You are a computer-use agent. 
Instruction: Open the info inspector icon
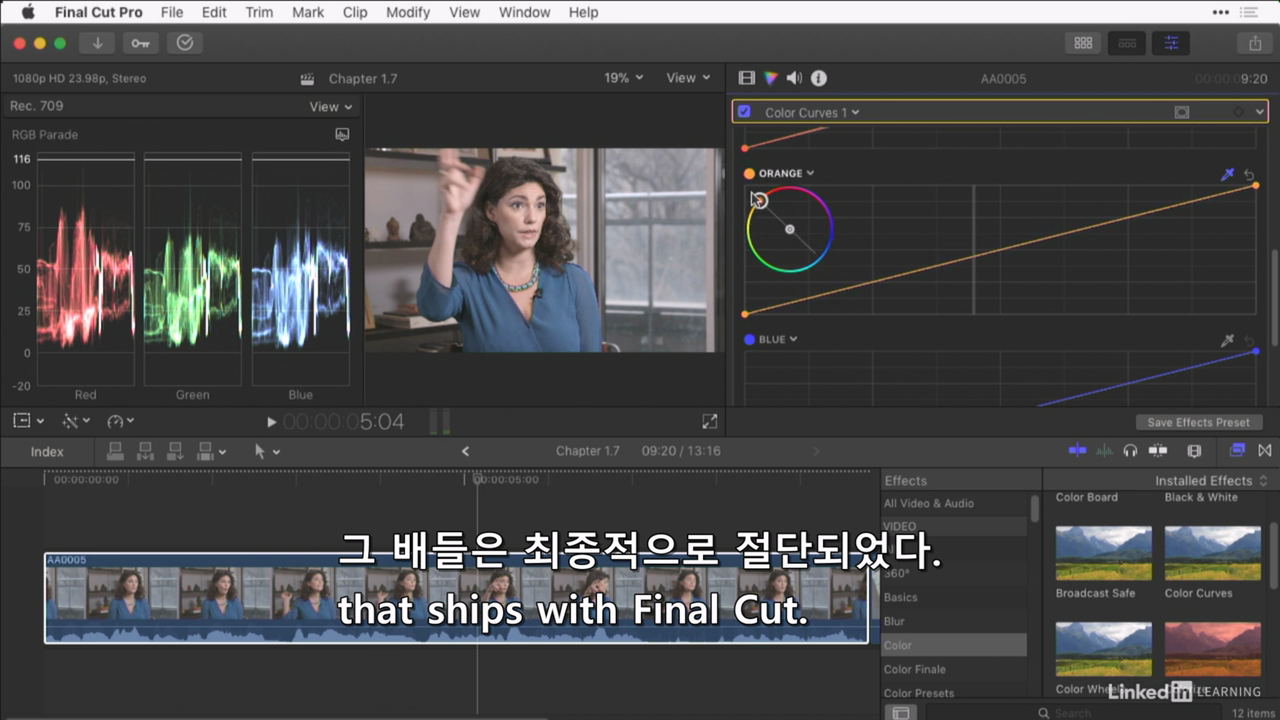point(818,78)
